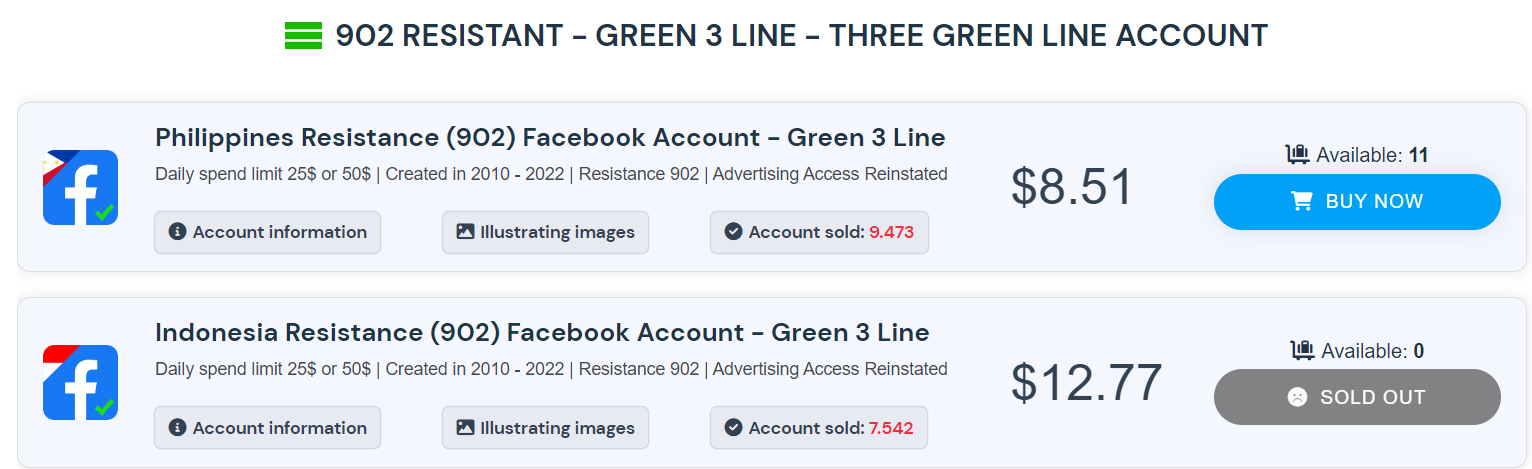View Illustrating images for the Indonesia account
The width and height of the screenshot is (1532, 469).
click(545, 428)
